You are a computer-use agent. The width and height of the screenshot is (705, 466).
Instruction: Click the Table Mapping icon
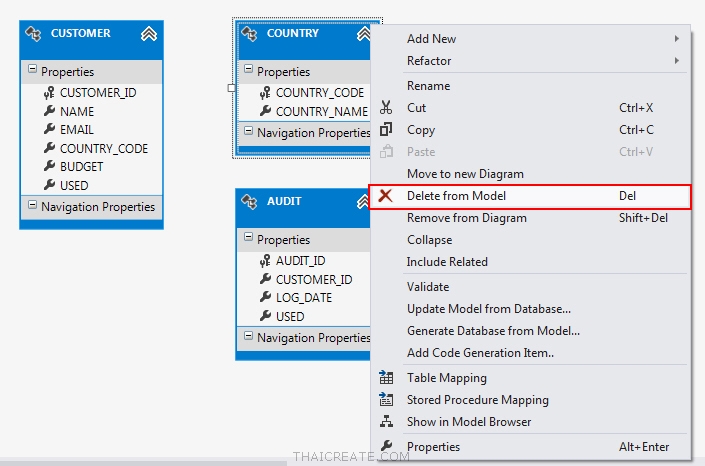point(386,377)
